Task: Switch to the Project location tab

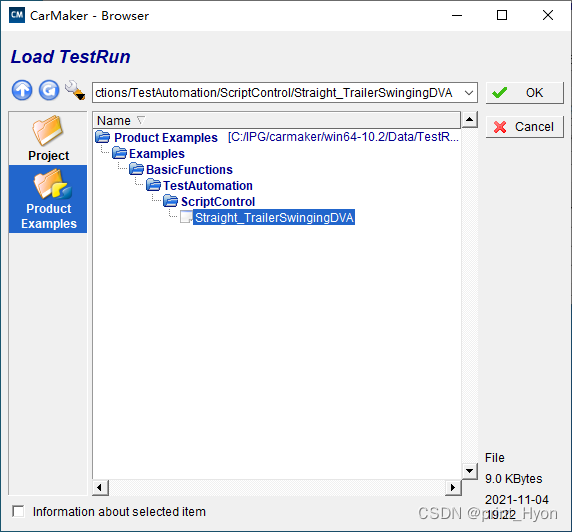Action: [x=48, y=138]
